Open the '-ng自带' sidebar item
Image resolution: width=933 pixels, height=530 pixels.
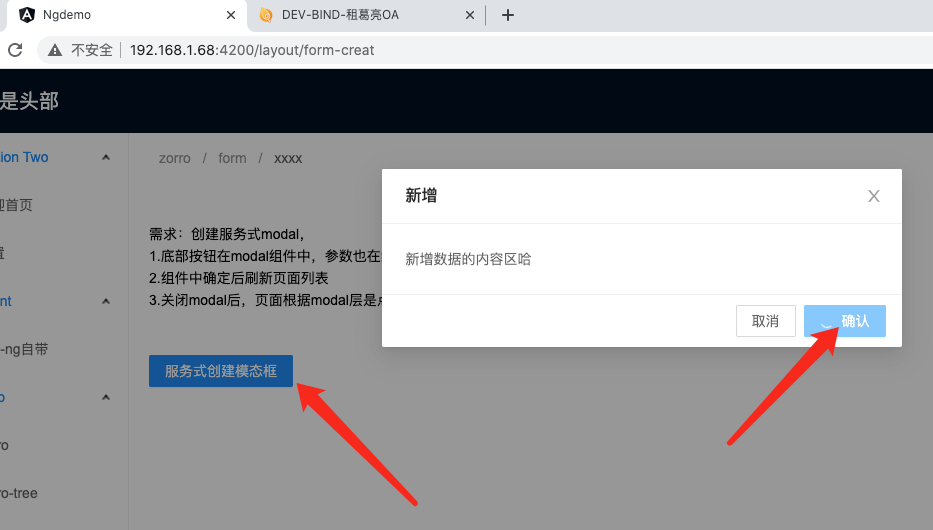pyautogui.click(x=24, y=349)
